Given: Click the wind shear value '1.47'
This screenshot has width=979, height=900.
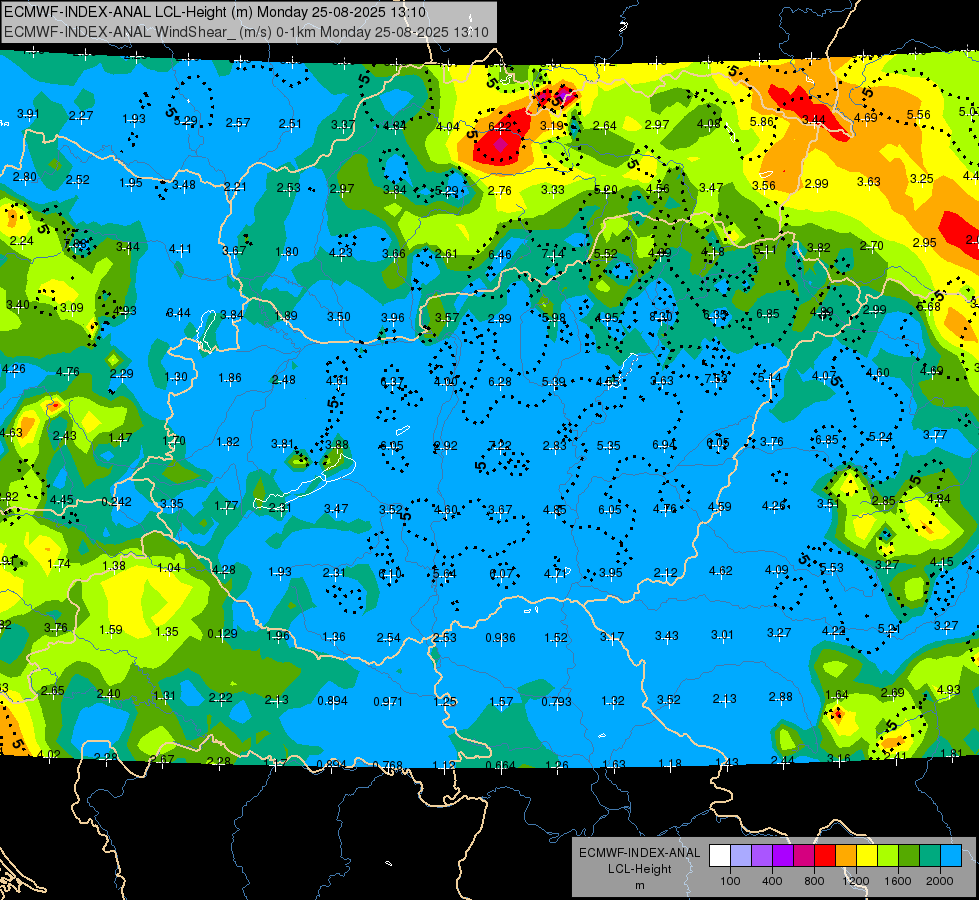Looking at the screenshot, I should [x=120, y=437].
